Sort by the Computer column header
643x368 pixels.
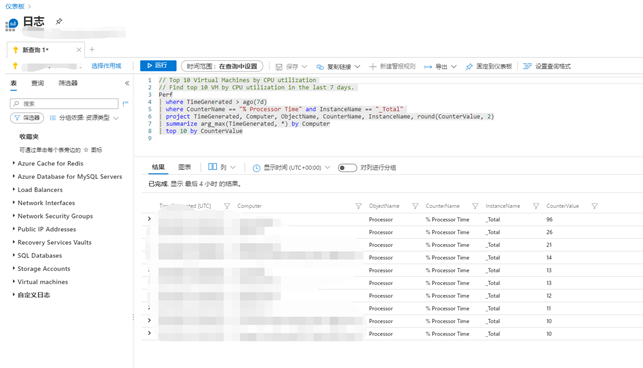pos(249,206)
